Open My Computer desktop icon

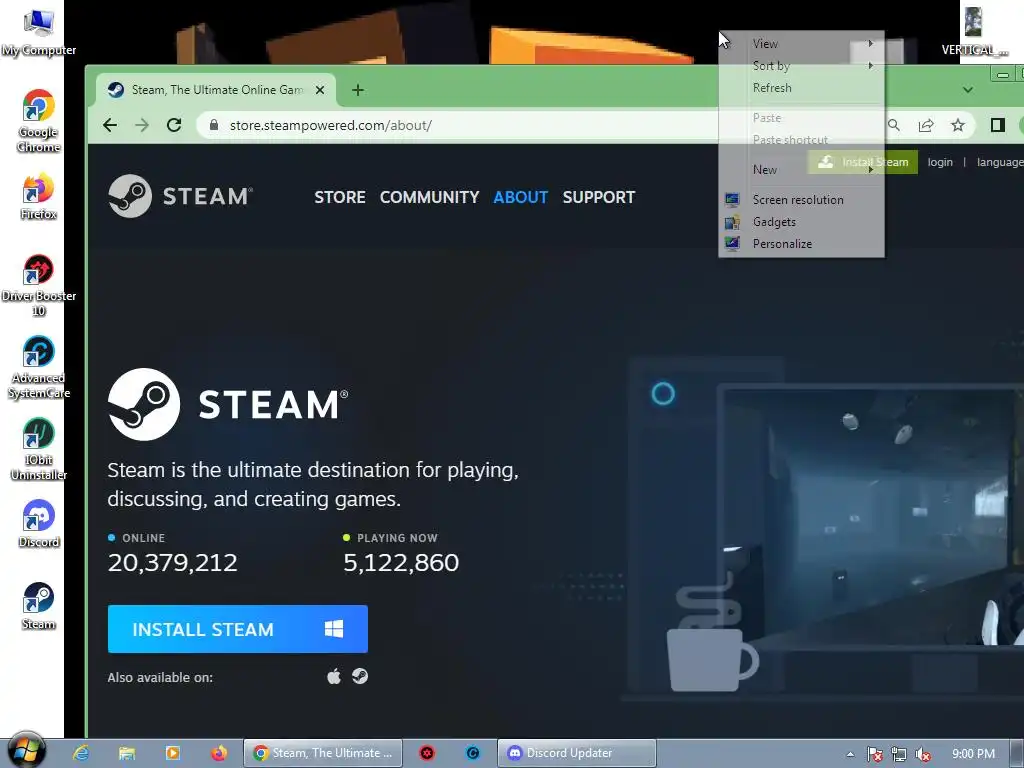click(x=39, y=32)
